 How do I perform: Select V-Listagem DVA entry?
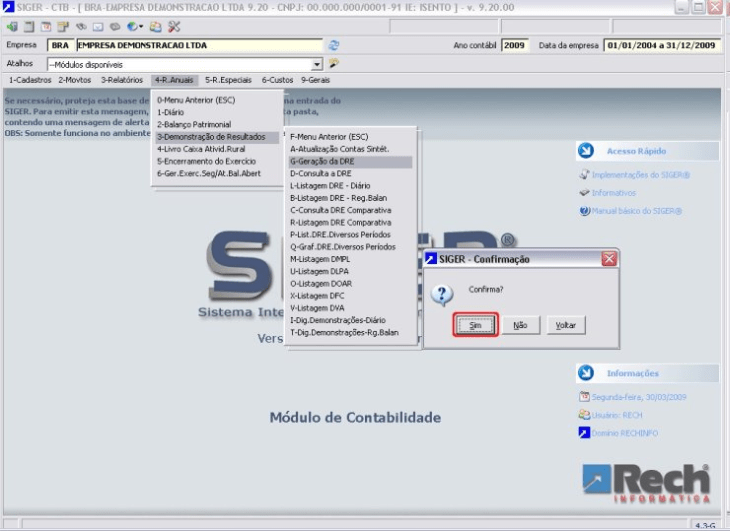click(x=350, y=308)
